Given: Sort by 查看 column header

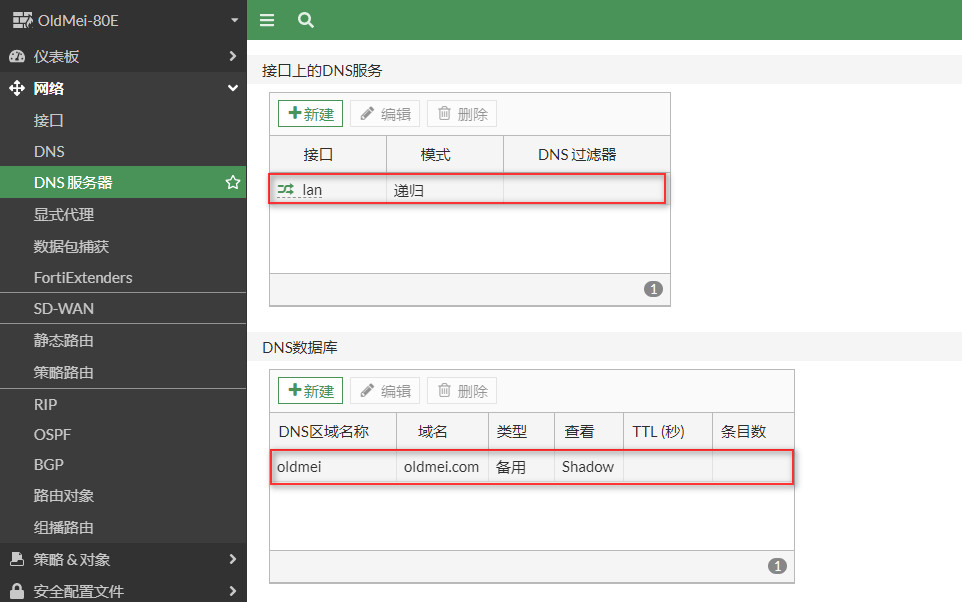Looking at the screenshot, I should tap(589, 431).
